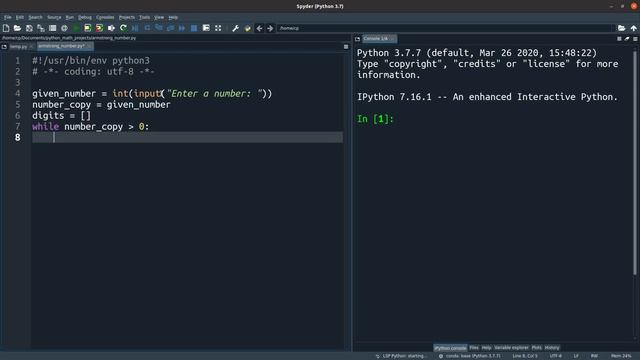Click line number 4 in editor gutter

[18, 94]
